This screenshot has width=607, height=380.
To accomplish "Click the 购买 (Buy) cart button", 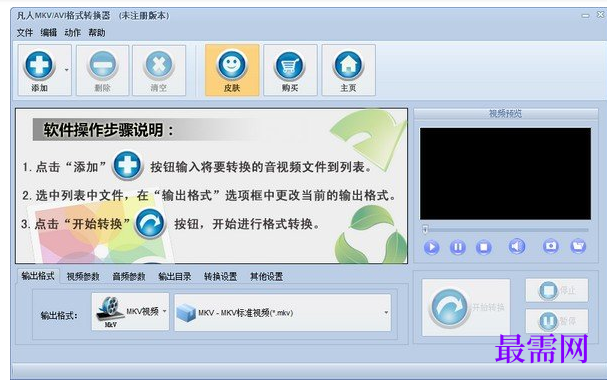I will click(290, 70).
